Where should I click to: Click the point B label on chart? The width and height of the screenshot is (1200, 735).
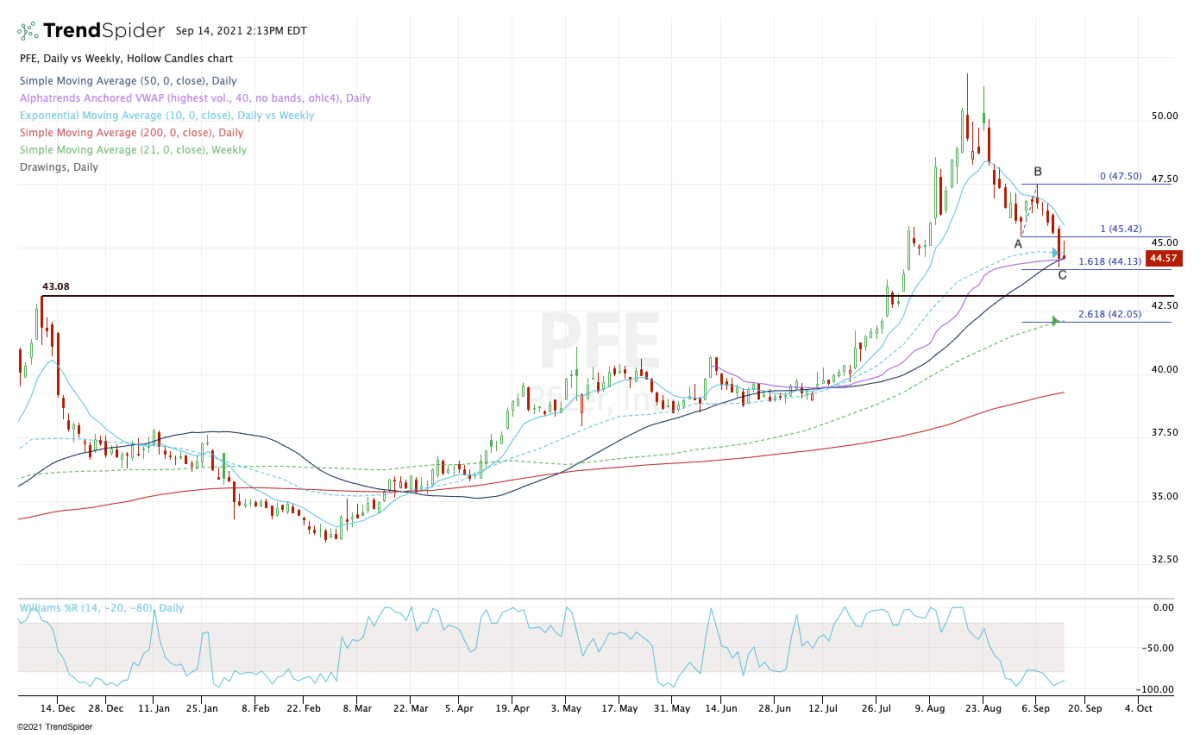1038,172
